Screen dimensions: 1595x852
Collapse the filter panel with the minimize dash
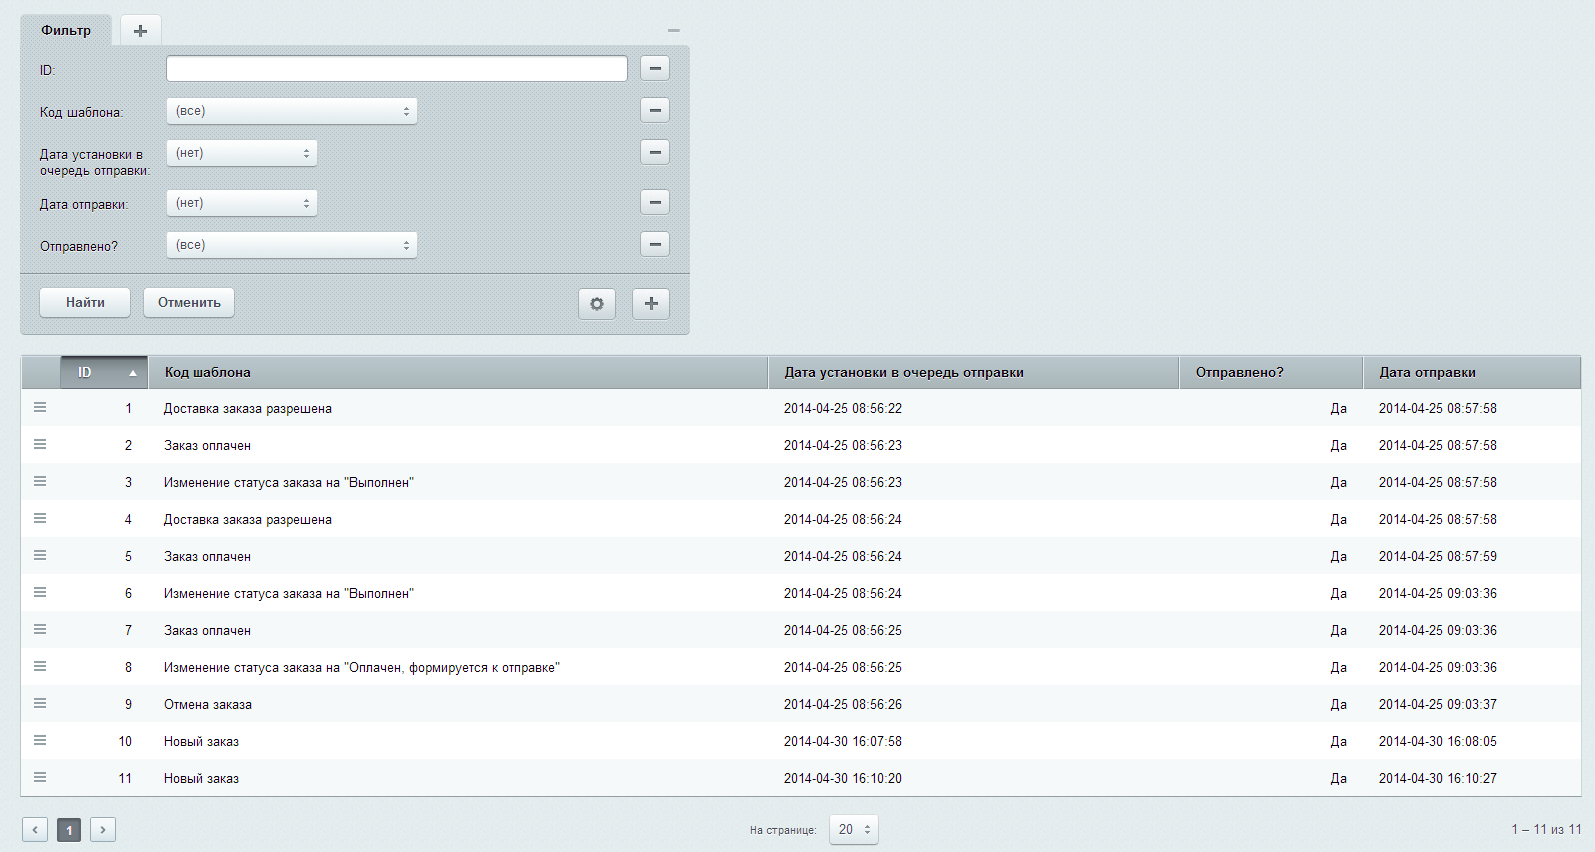point(673,31)
